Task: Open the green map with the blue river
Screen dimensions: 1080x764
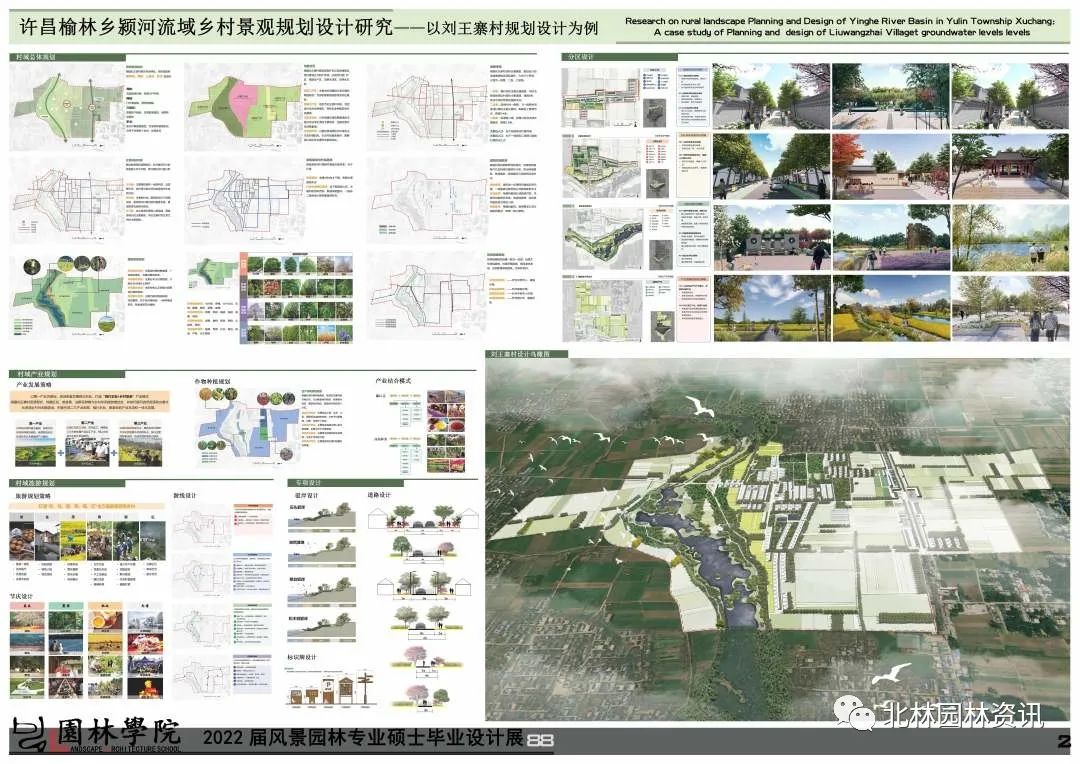Action: (68, 296)
